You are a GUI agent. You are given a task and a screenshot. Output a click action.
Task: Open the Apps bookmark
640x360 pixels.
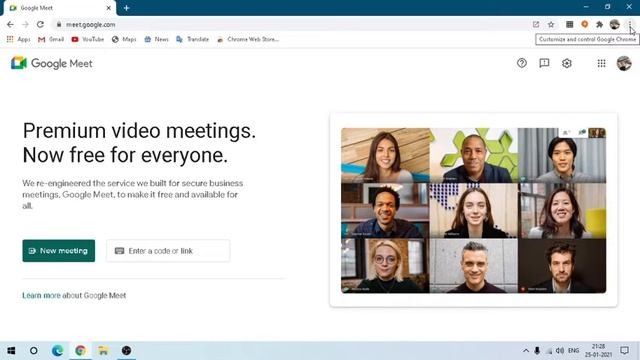[18, 39]
